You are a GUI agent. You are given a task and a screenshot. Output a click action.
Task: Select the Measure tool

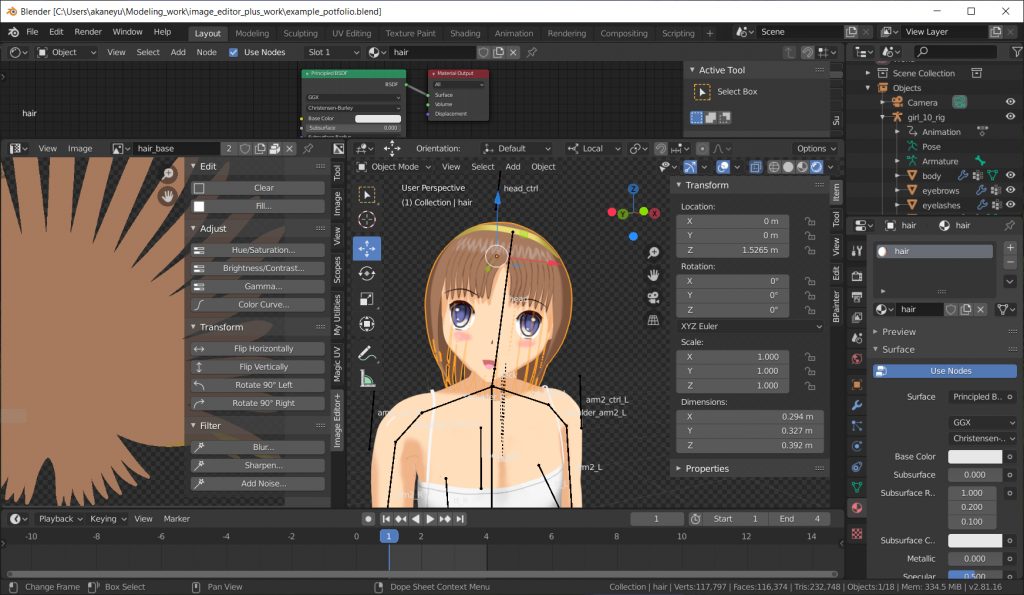point(367,379)
